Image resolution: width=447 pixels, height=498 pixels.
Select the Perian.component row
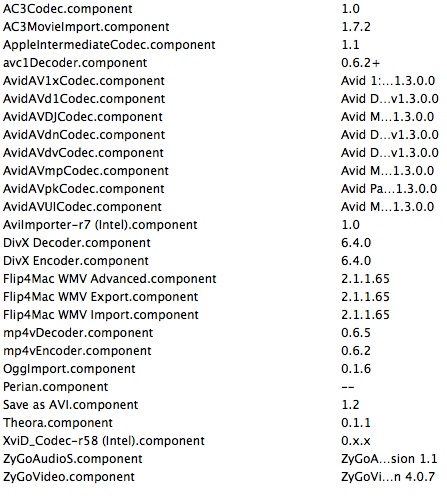[x=223, y=387]
